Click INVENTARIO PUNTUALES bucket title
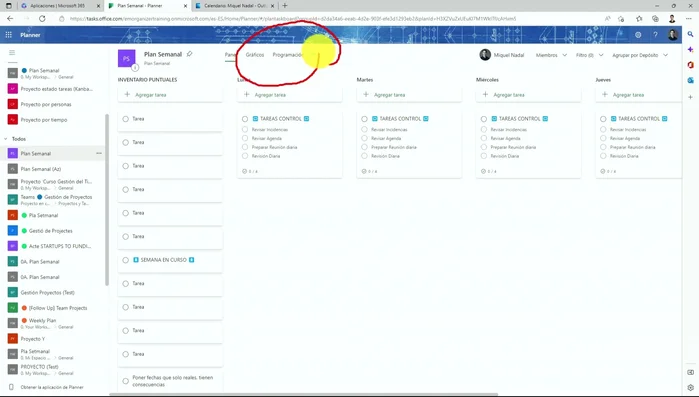The image size is (699, 397). tap(147, 80)
